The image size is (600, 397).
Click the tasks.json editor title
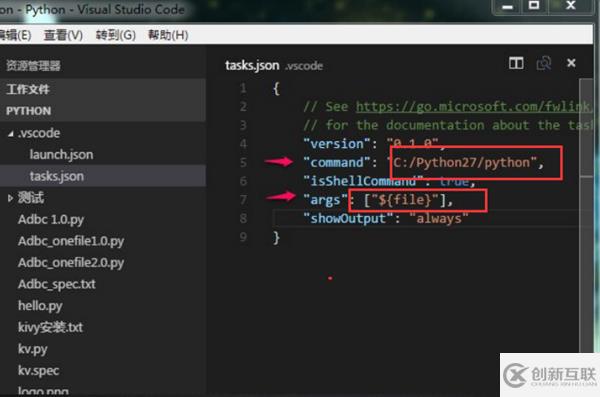252,65
